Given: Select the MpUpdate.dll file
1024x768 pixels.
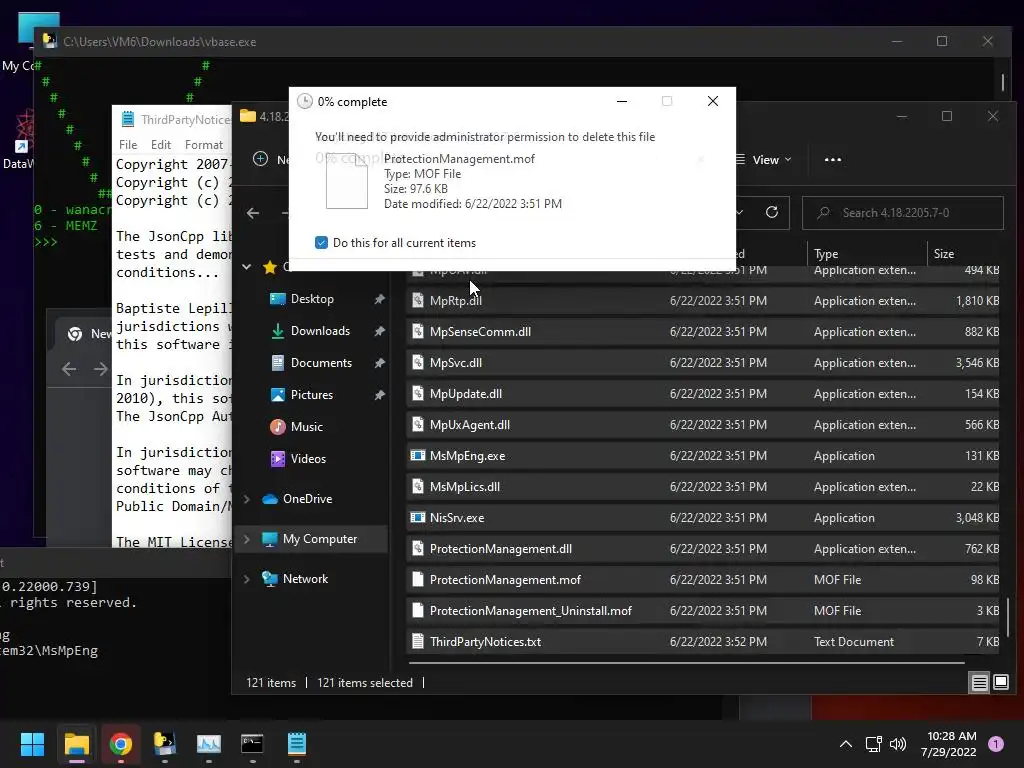Looking at the screenshot, I should [703, 394].
